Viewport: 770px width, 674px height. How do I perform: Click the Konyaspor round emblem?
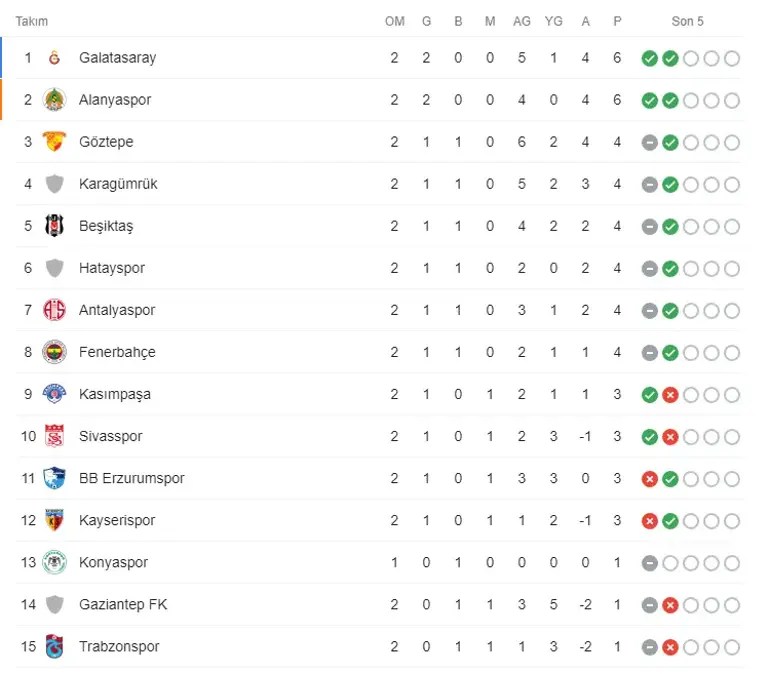point(54,562)
